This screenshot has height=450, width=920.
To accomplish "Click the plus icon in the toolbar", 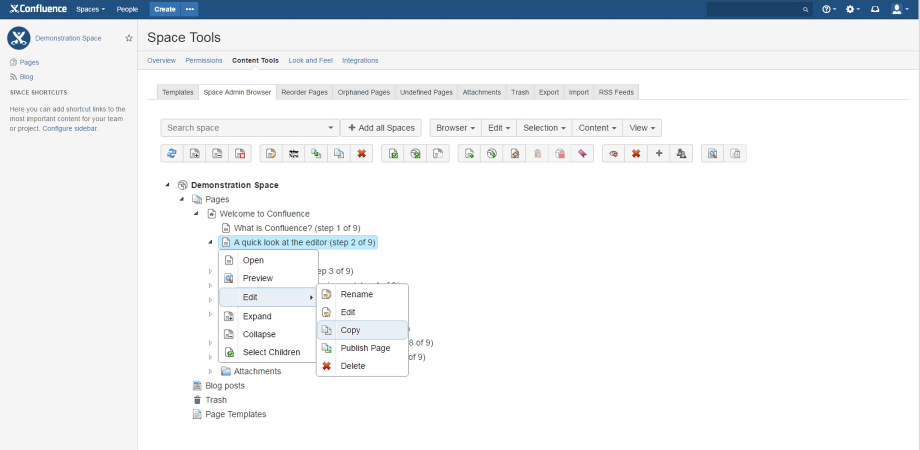I will coord(658,153).
